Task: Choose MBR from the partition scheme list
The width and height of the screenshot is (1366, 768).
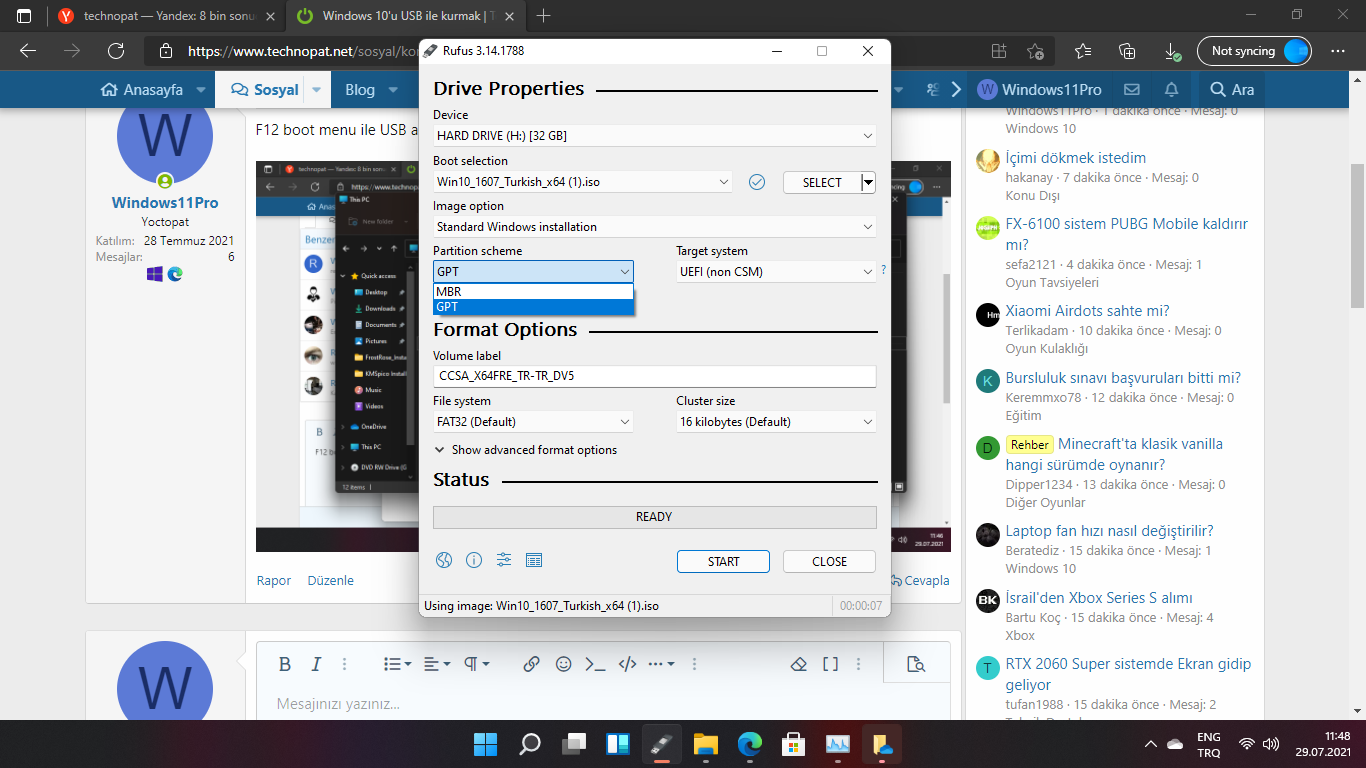Action: pos(533,292)
